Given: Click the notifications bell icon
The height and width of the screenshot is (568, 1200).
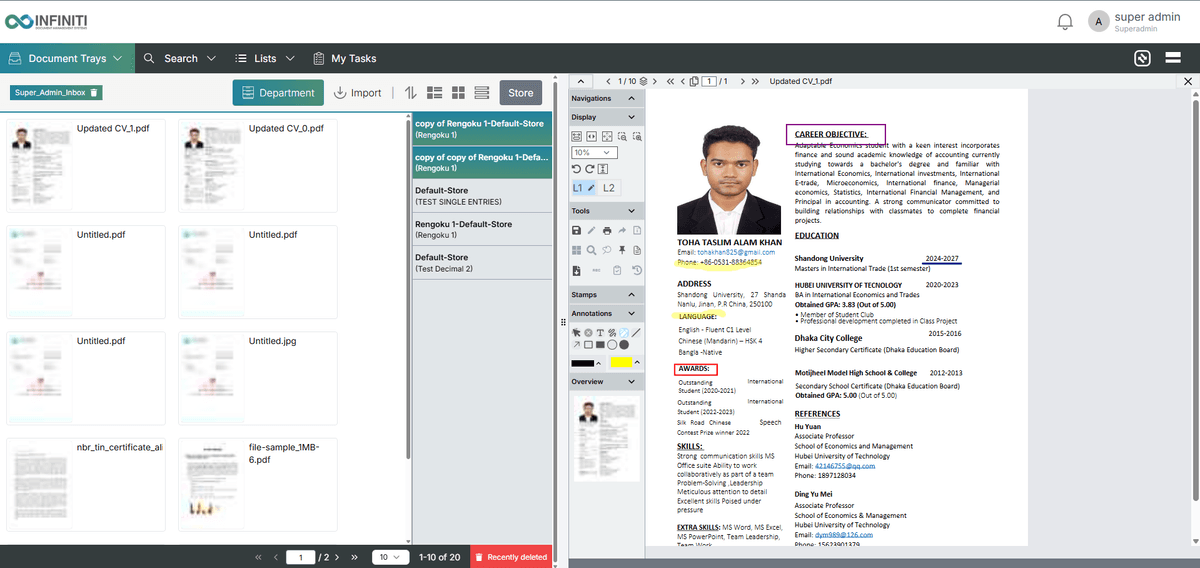Looking at the screenshot, I should pyautogui.click(x=1065, y=22).
